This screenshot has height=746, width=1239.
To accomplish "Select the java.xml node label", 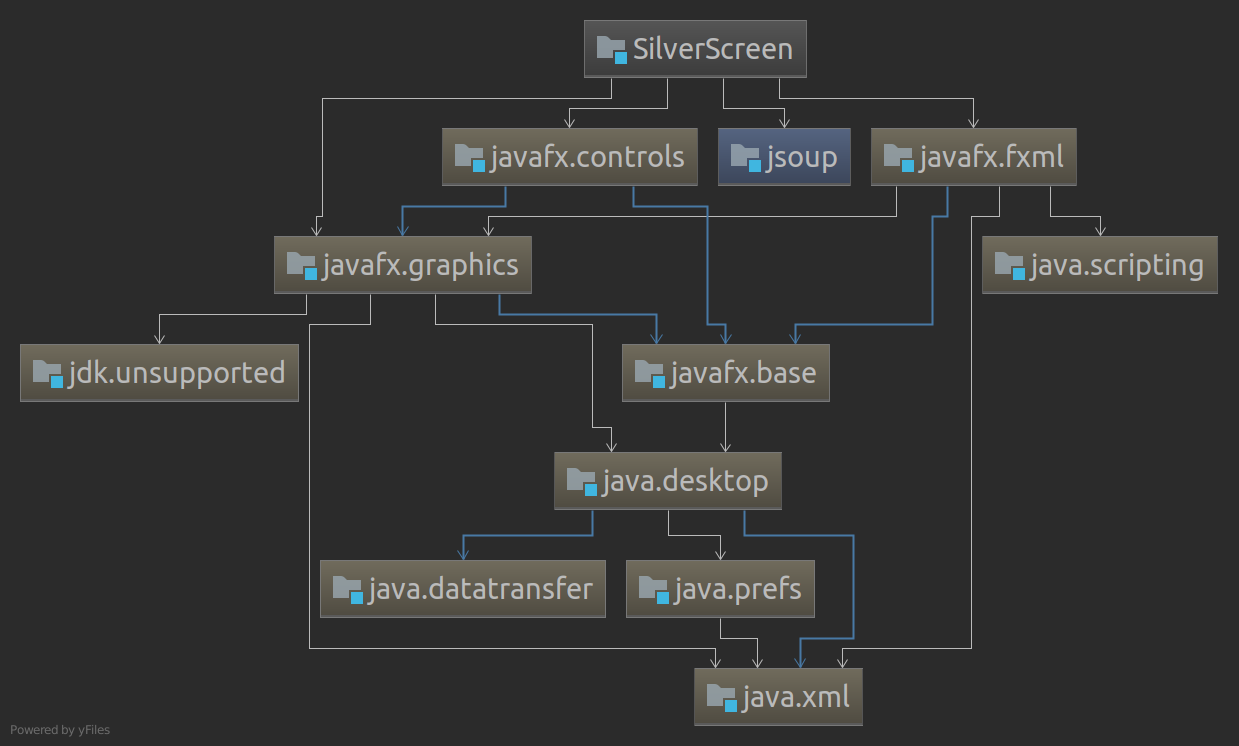I will [797, 697].
